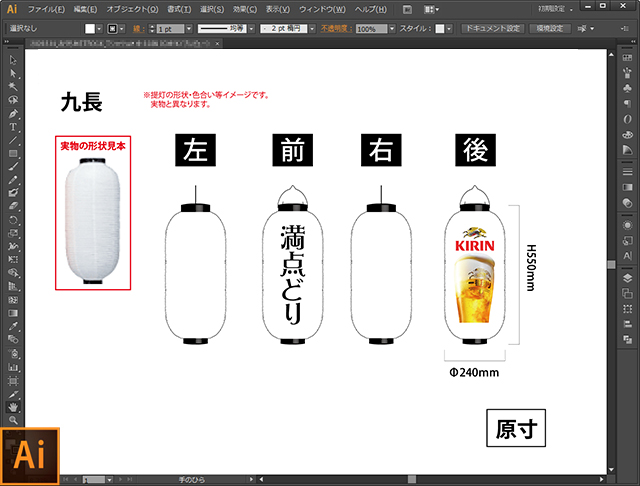Select the Magic Wand tool
The width and height of the screenshot is (640, 486).
[12, 87]
